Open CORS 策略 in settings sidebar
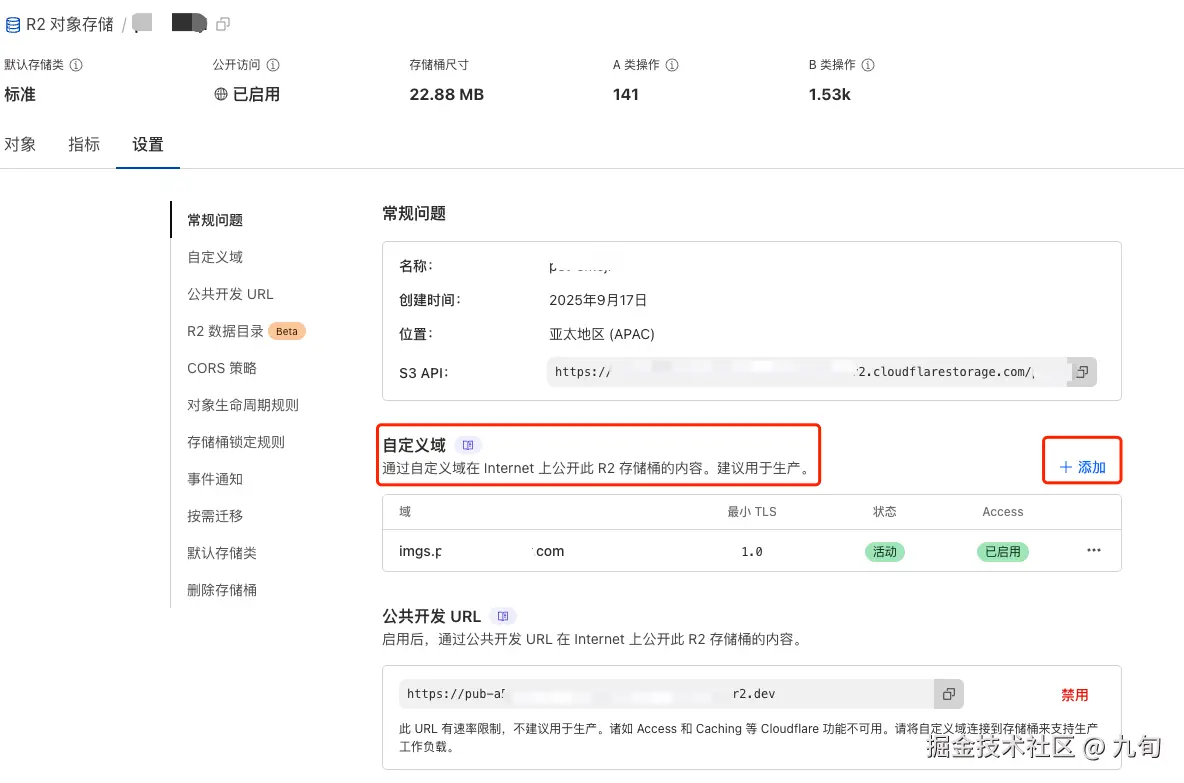 222,368
